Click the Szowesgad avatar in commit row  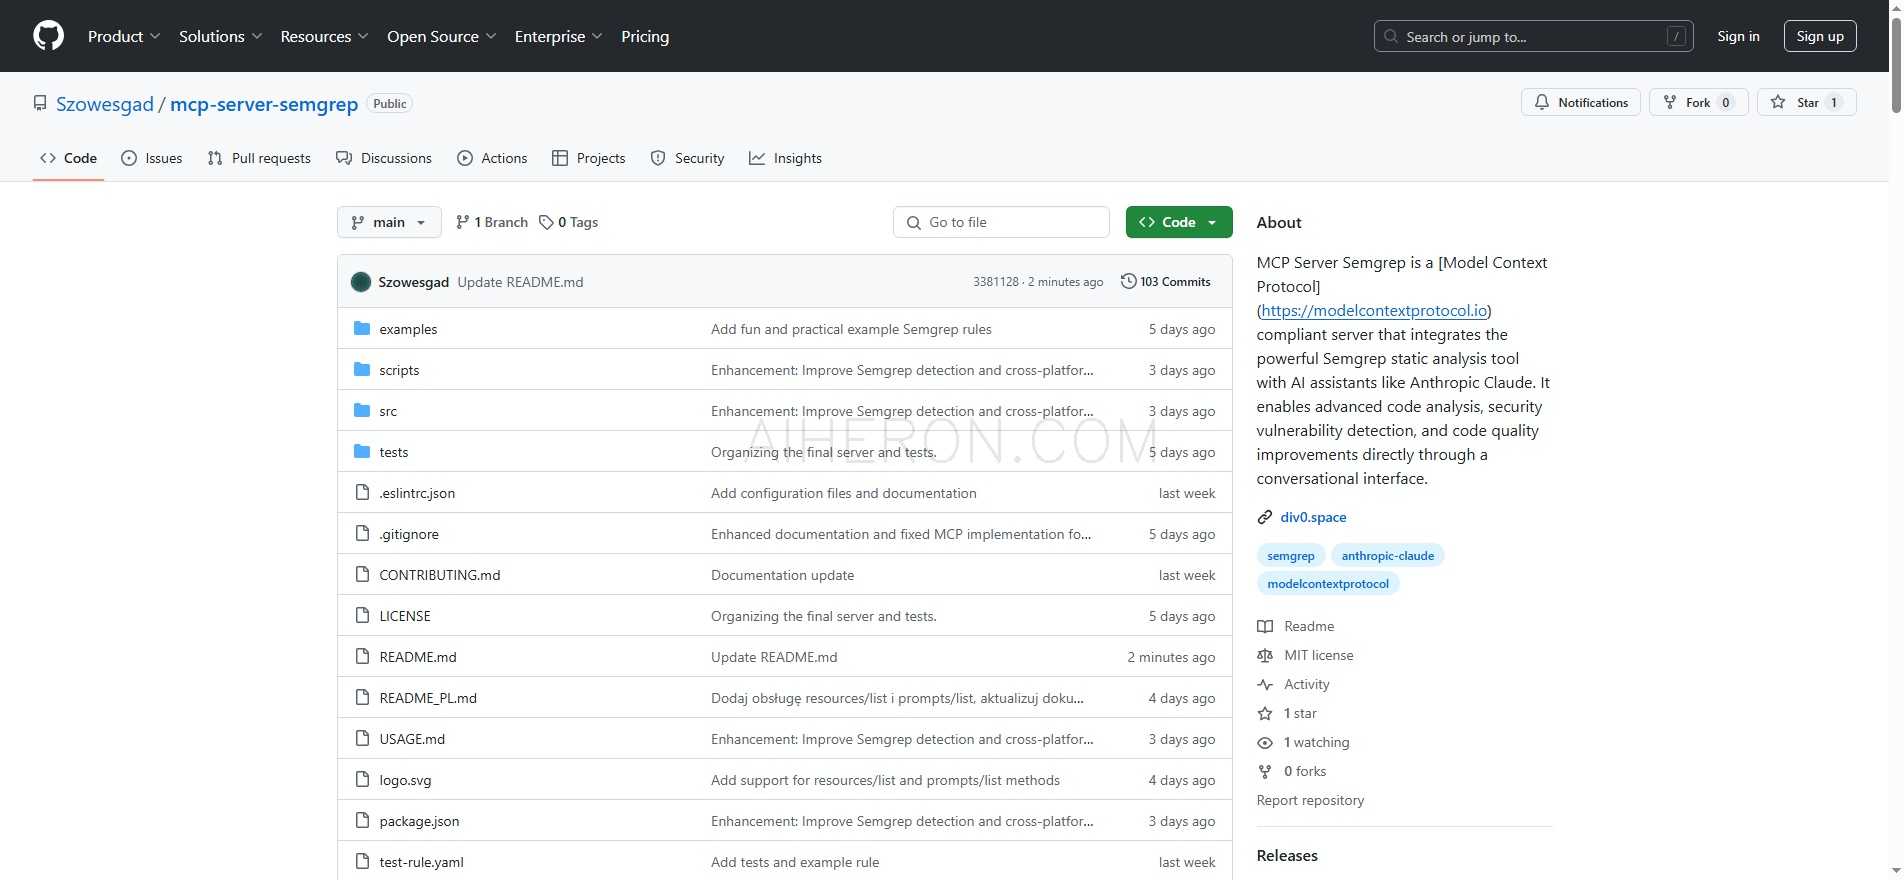[x=361, y=282]
